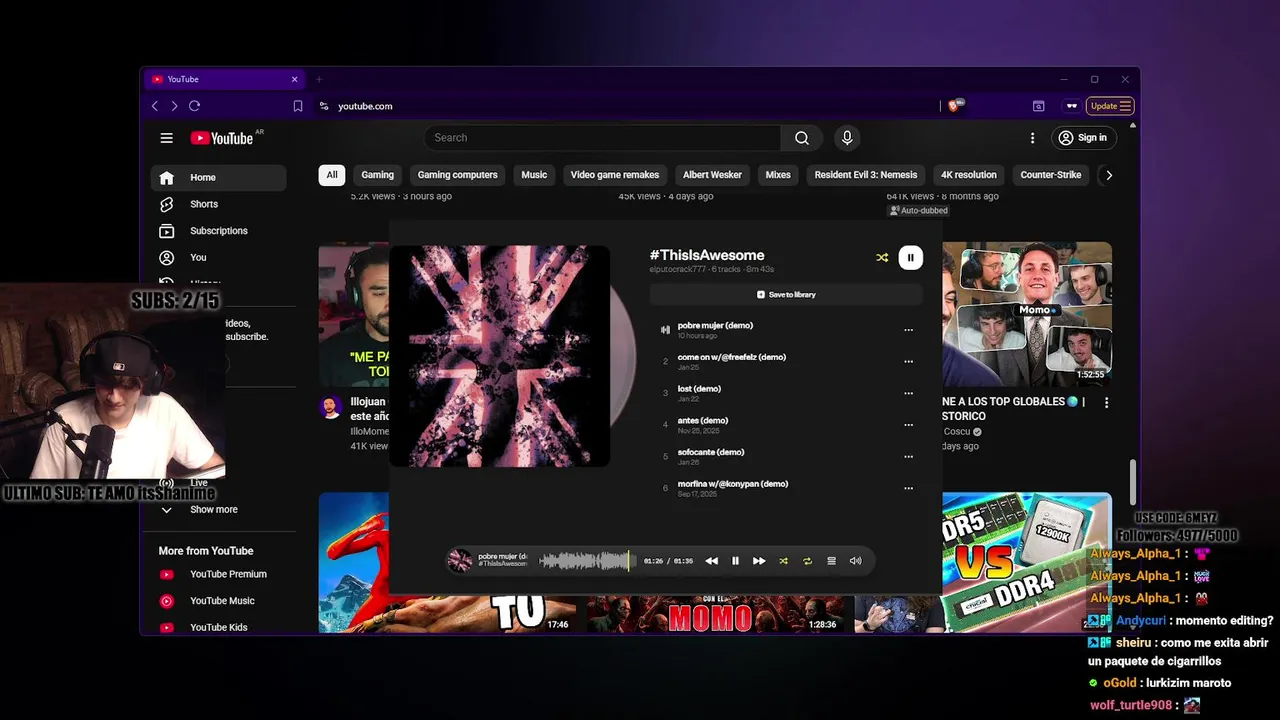Screen dimensions: 1280x720
Task: Open YouTube Kids link
Action: click(x=218, y=627)
